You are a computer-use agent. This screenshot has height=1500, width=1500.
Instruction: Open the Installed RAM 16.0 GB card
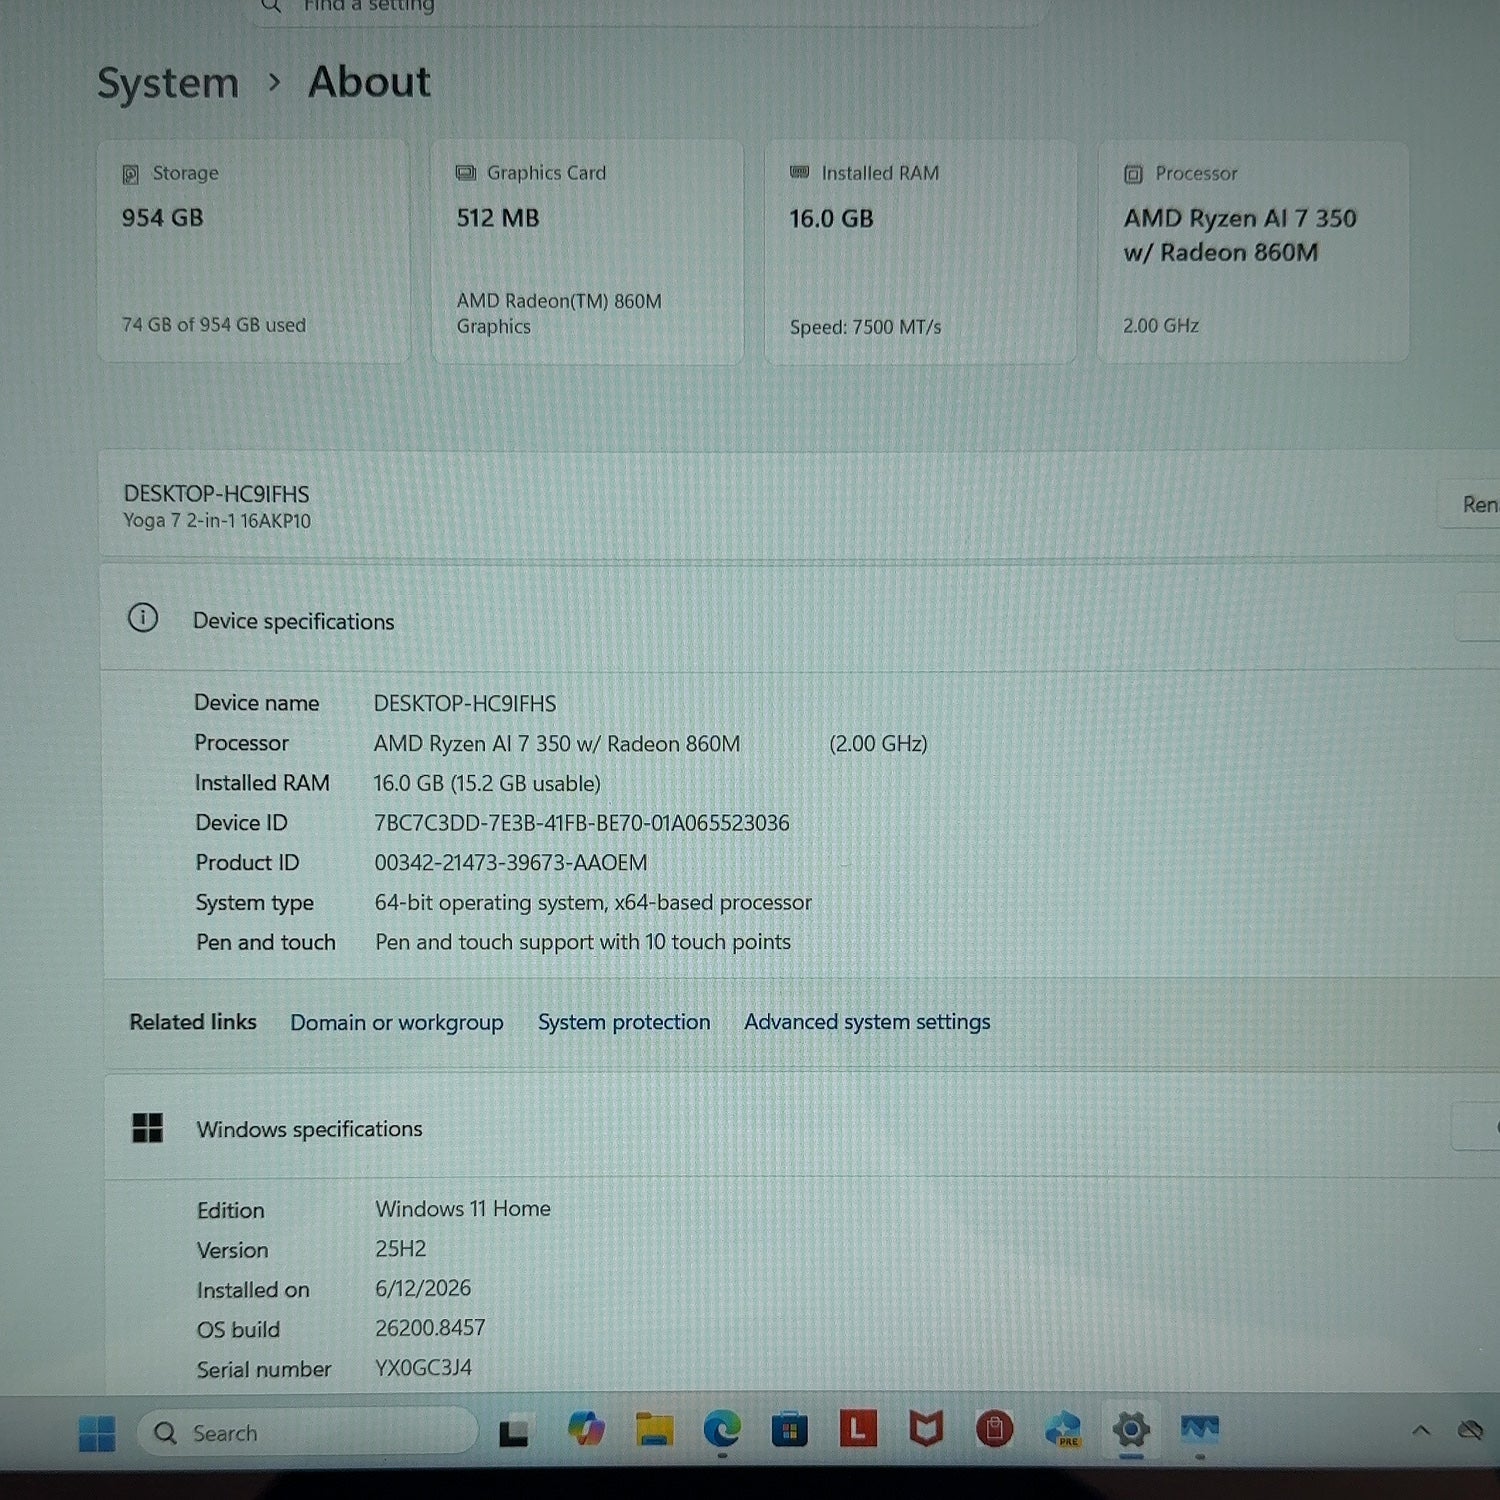coord(920,251)
